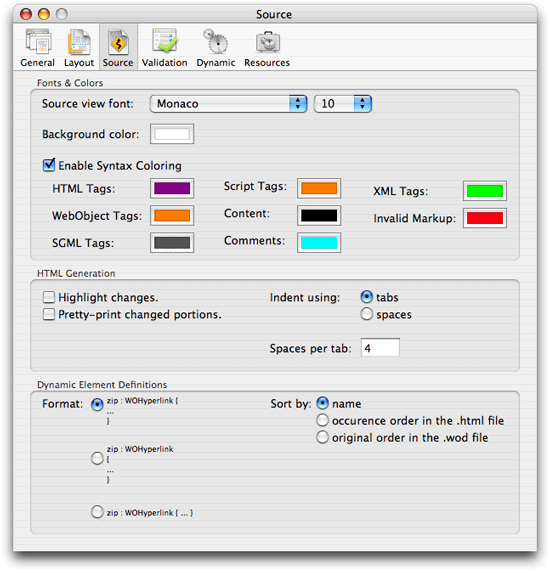
Task: Open the Monaco source font dropdown
Action: coord(228,104)
